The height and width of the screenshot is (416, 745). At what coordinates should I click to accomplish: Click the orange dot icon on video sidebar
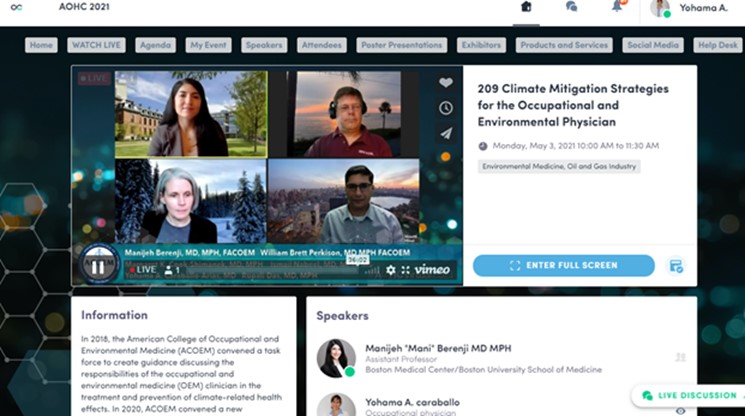(x=445, y=157)
